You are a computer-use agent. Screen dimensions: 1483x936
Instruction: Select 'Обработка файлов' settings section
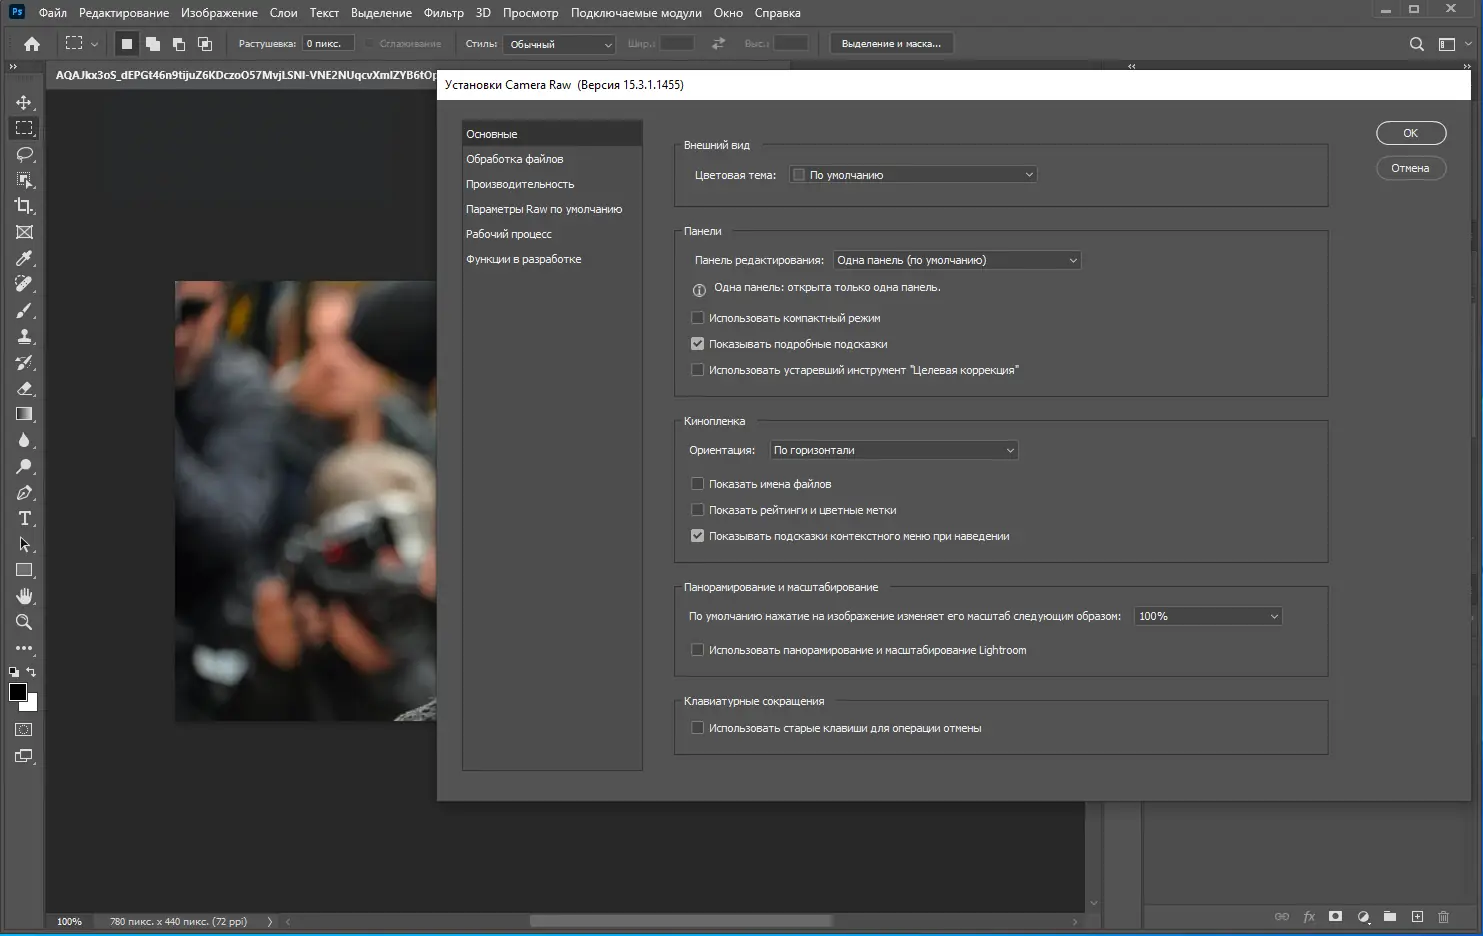[552, 159]
